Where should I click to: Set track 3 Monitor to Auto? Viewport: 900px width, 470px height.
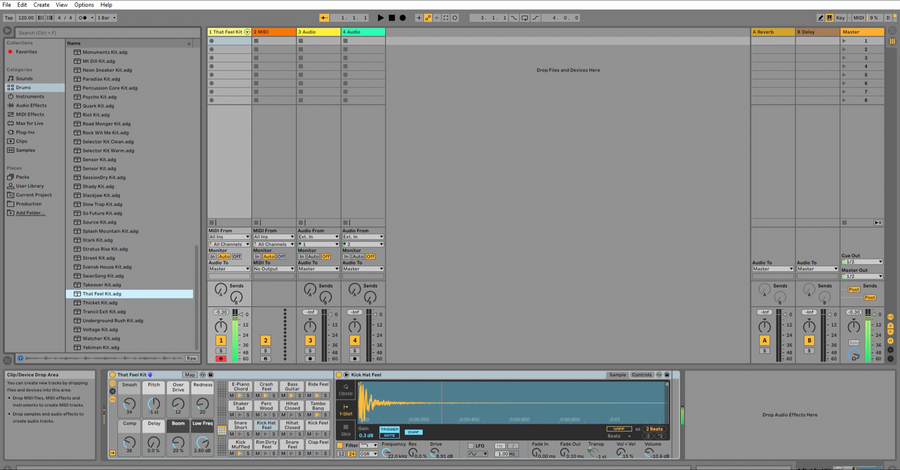click(x=313, y=257)
